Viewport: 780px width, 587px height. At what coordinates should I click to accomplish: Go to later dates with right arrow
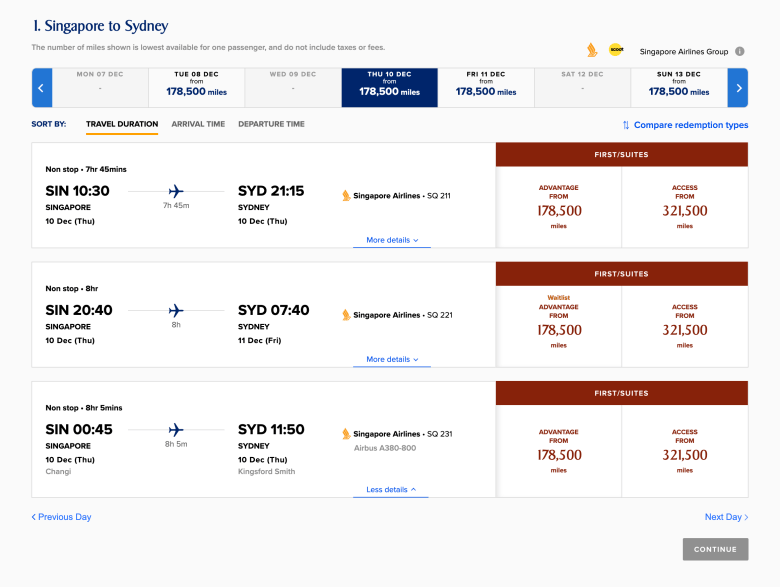[x=737, y=88]
